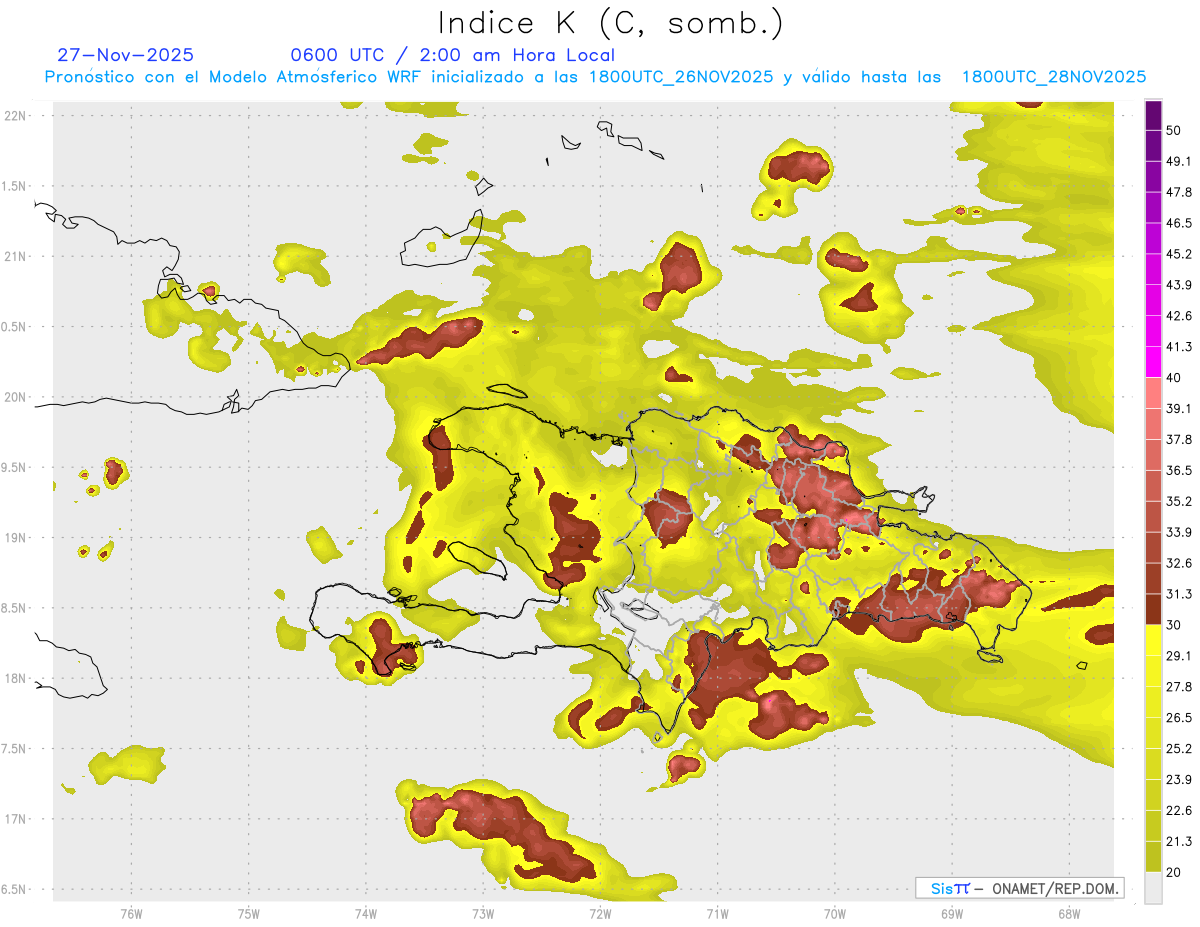Click the '32.6' color scale value
The height and width of the screenshot is (927, 1200).
pos(1179,563)
